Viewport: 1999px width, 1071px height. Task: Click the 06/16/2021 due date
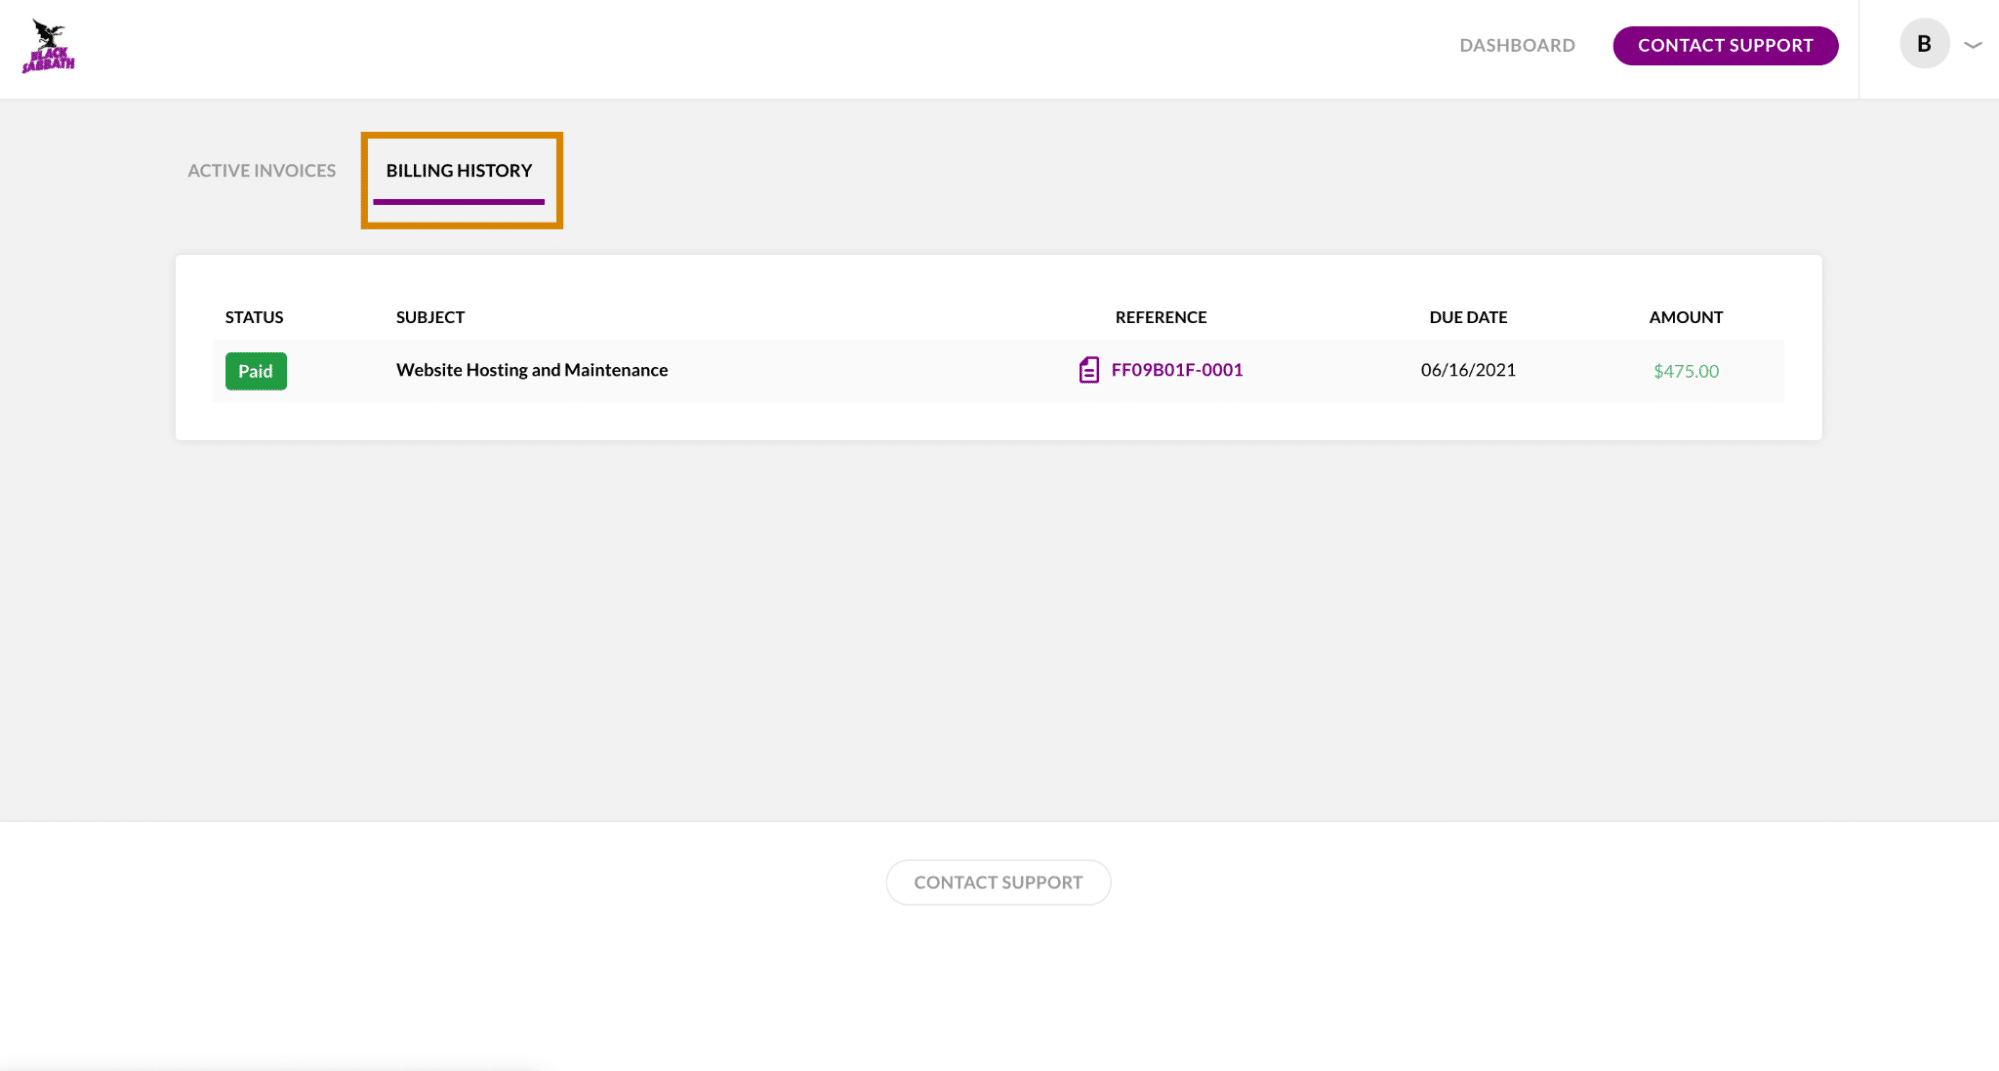click(x=1467, y=370)
